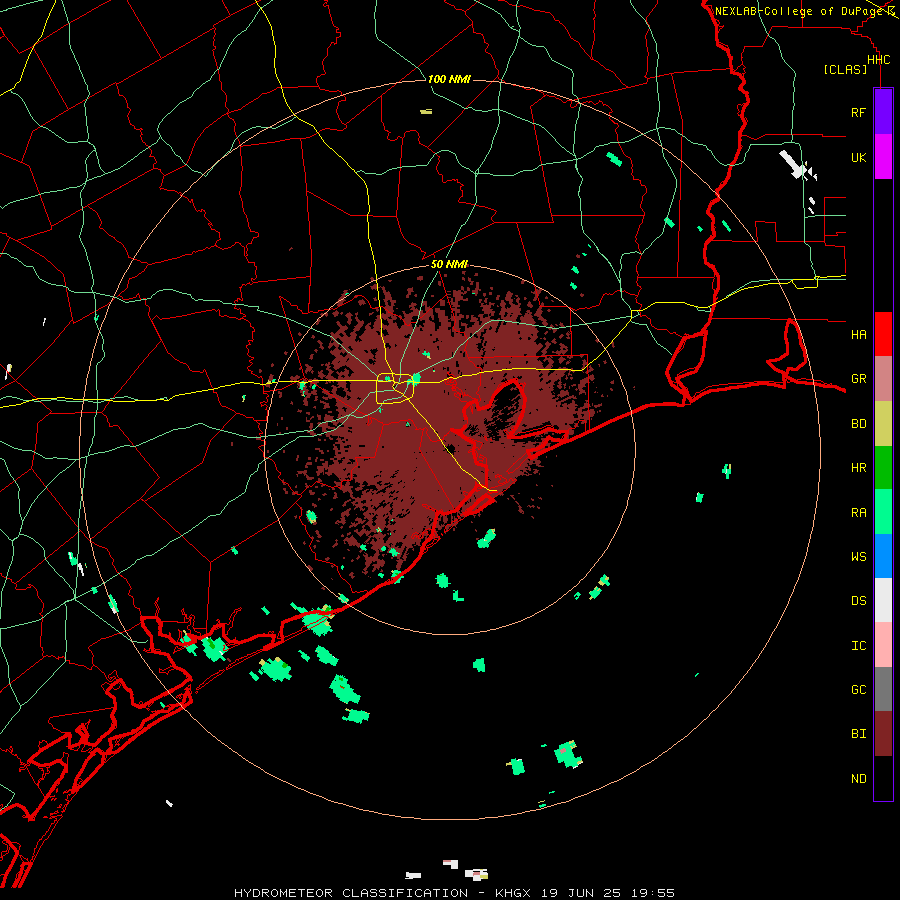The height and width of the screenshot is (900, 900).
Task: Click the HYDROMETEOR CLASSIFICATION caption
Action: pyautogui.click(x=351, y=893)
